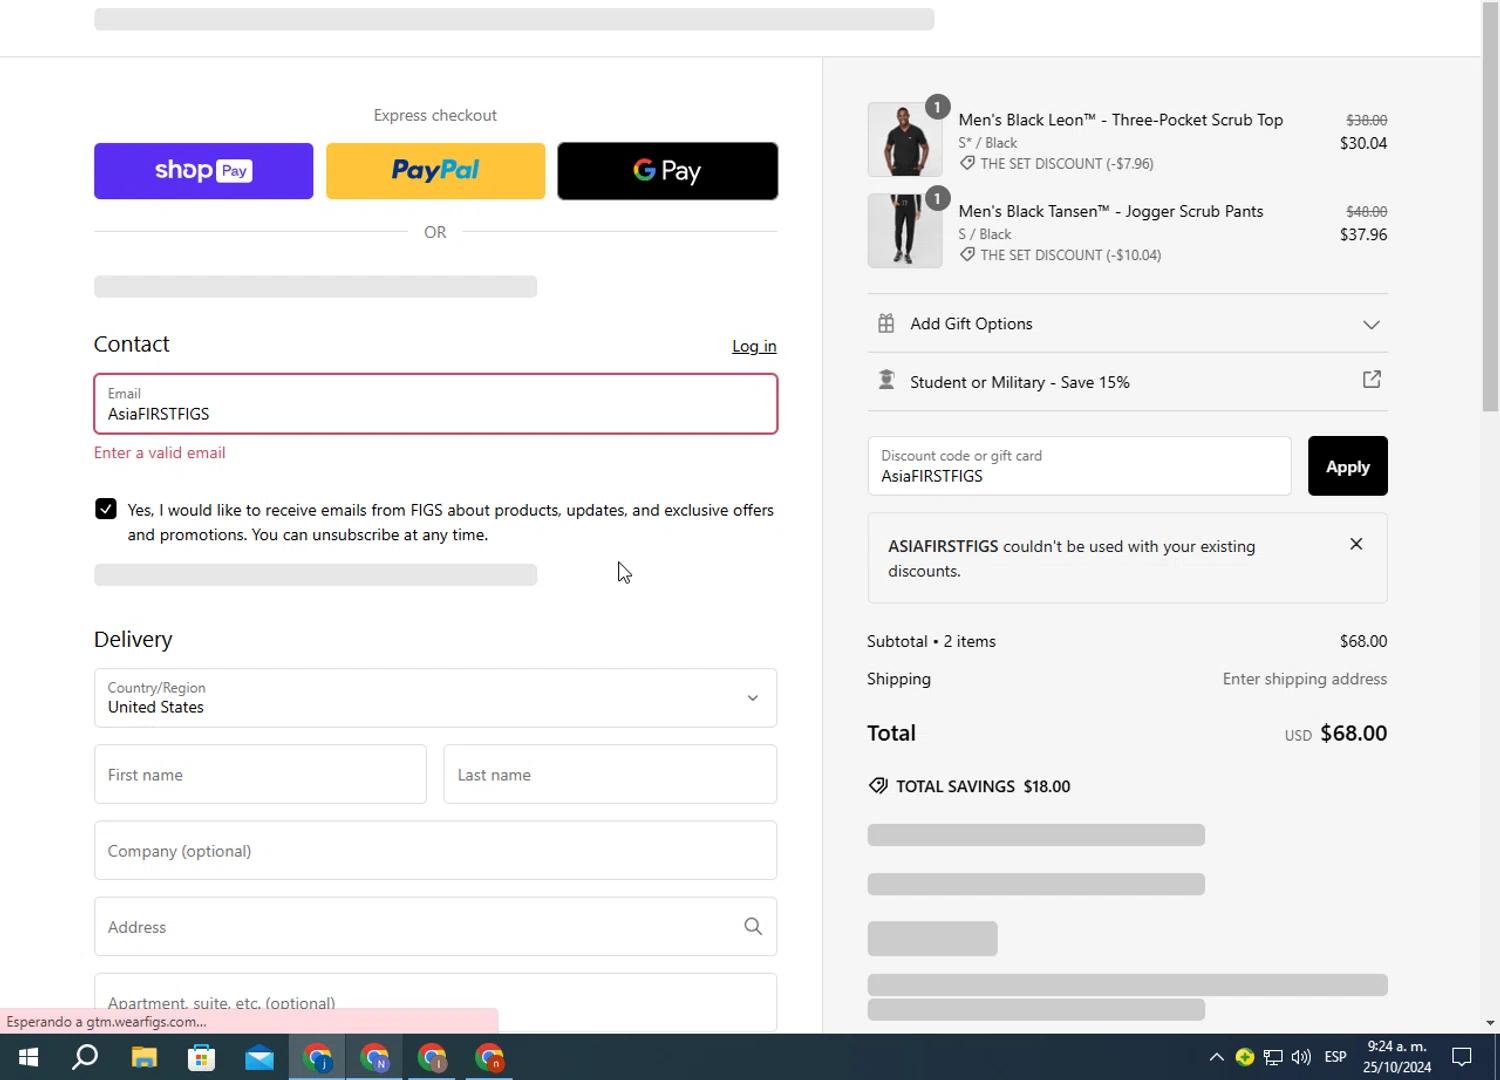This screenshot has width=1500, height=1080.
Task: Choose Google Pay express checkout
Action: 667,171
